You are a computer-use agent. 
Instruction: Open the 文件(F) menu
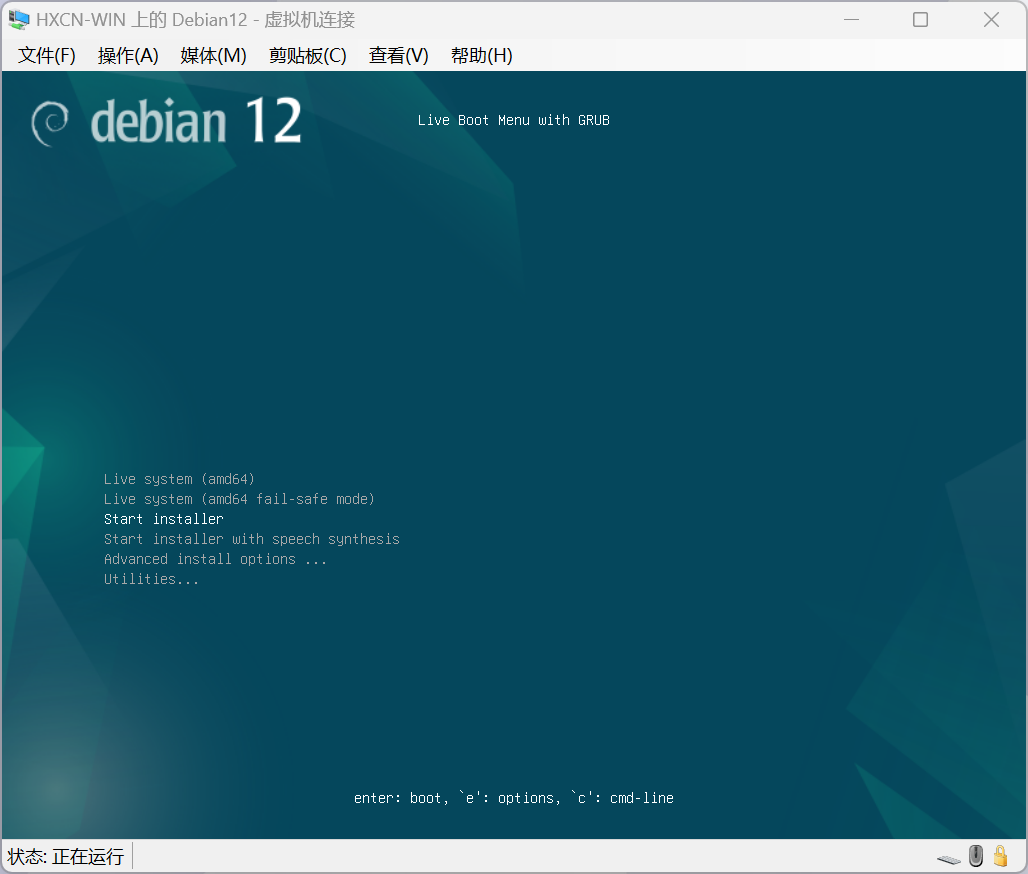click(x=47, y=56)
